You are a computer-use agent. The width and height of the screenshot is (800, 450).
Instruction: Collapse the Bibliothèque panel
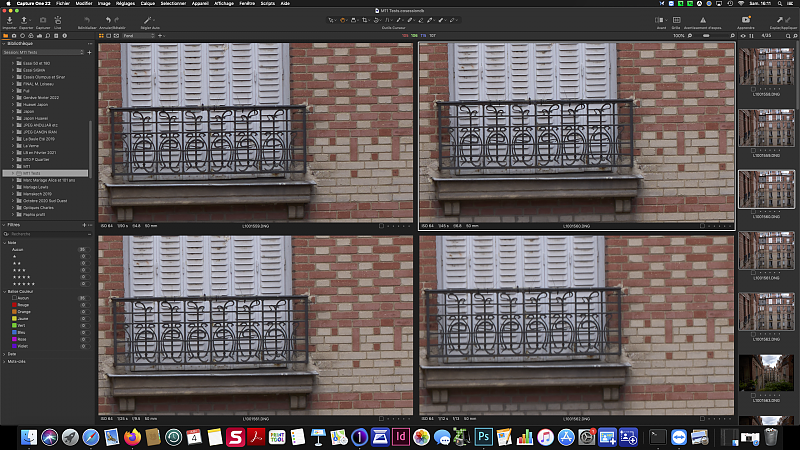(x=4, y=44)
